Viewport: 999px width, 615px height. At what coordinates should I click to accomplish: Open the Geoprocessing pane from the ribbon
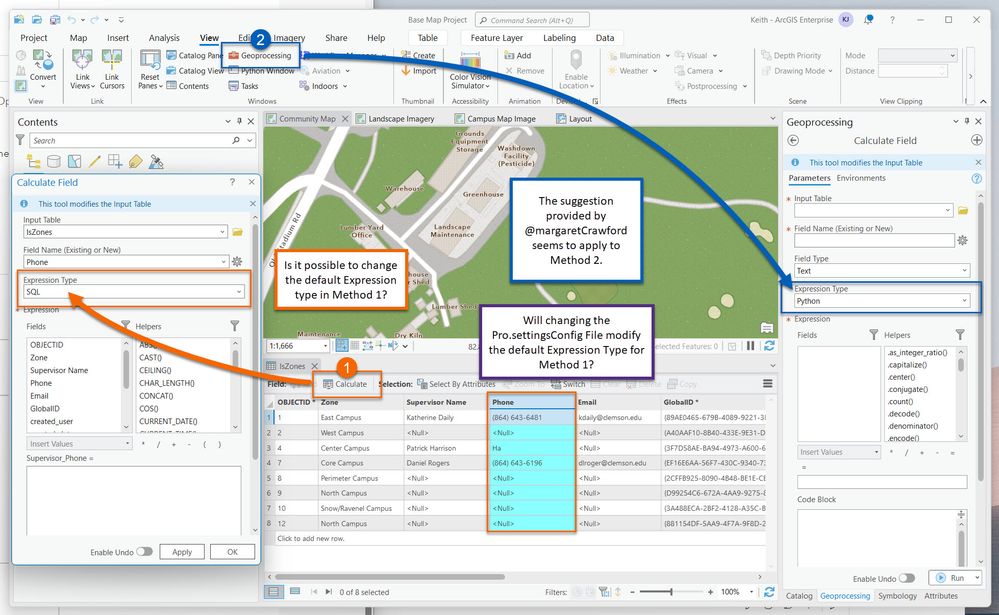260,55
